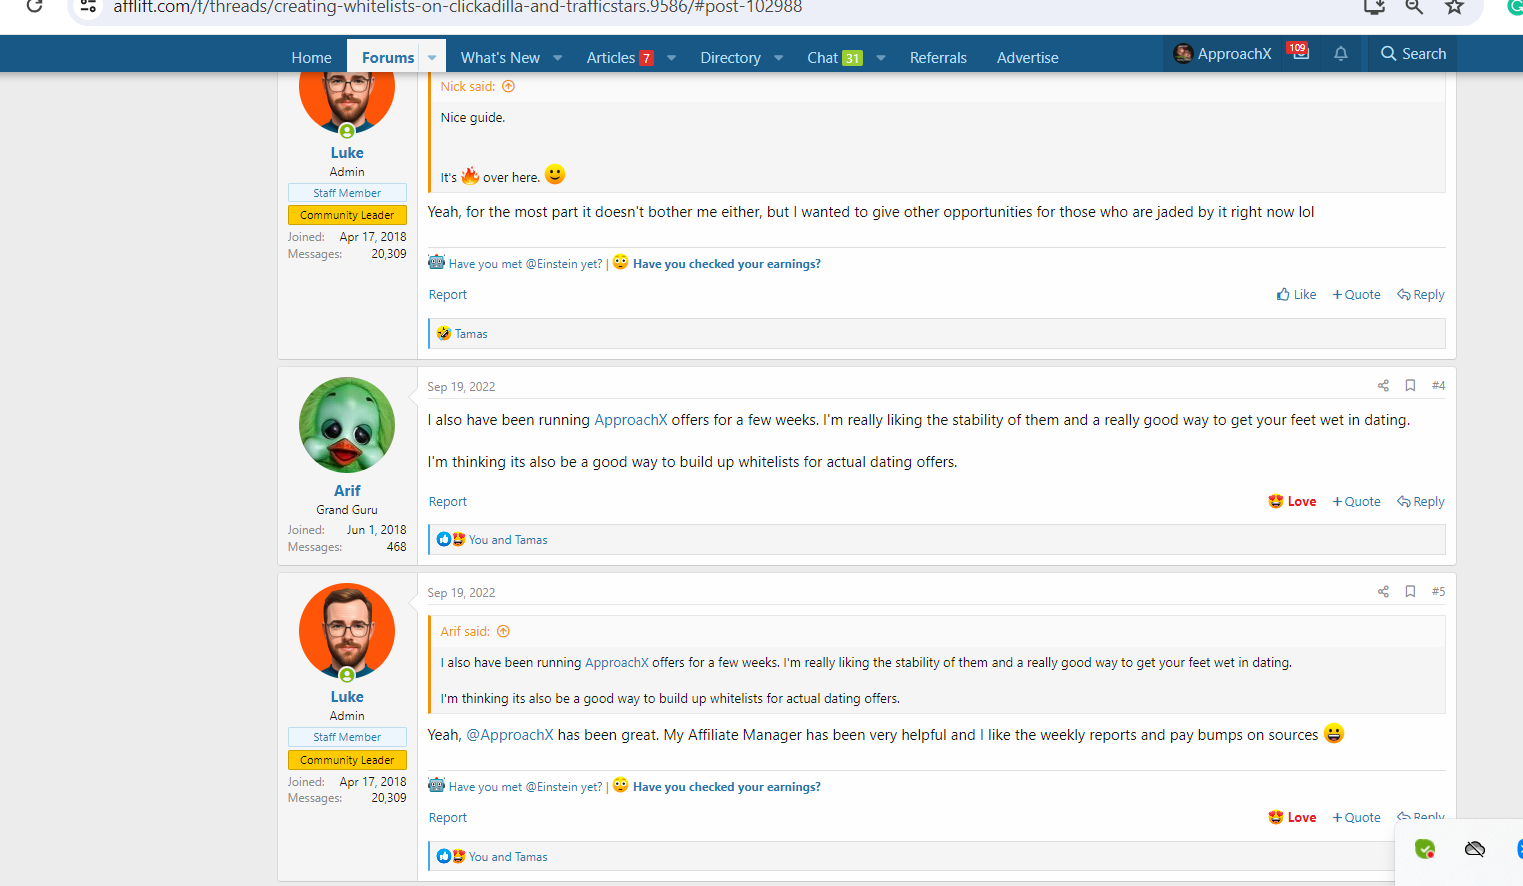
Task: Share post #4 via share icon
Action: coord(1383,386)
